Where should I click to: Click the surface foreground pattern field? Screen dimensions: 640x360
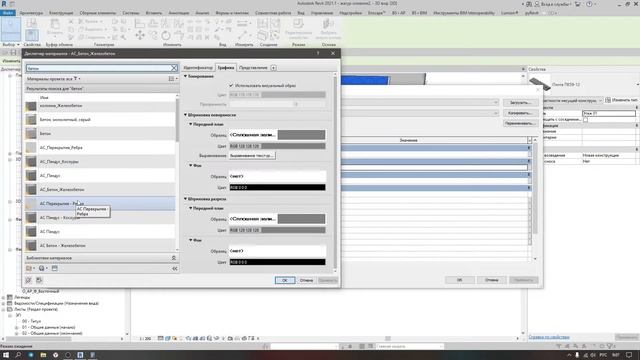277,135
